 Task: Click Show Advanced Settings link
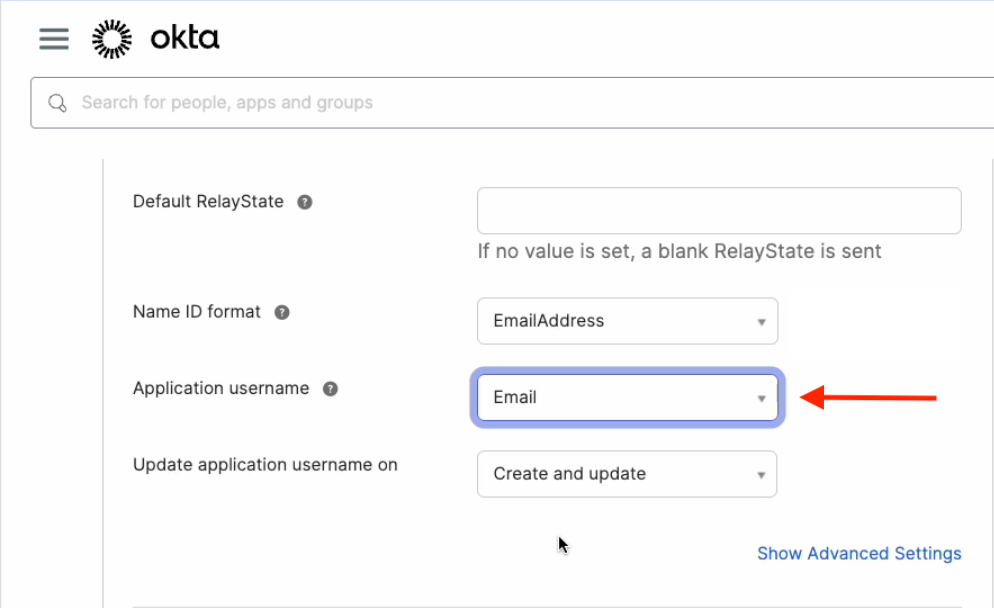[858, 553]
